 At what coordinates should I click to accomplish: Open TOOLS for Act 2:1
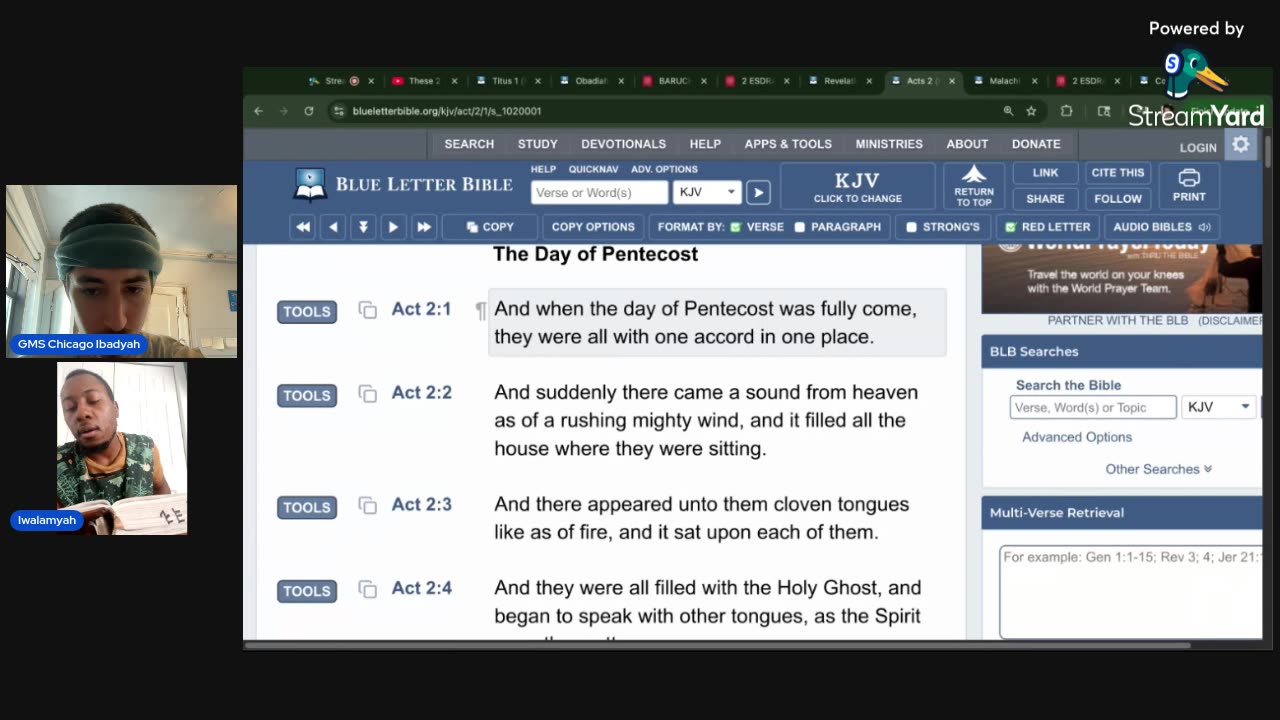(x=307, y=311)
